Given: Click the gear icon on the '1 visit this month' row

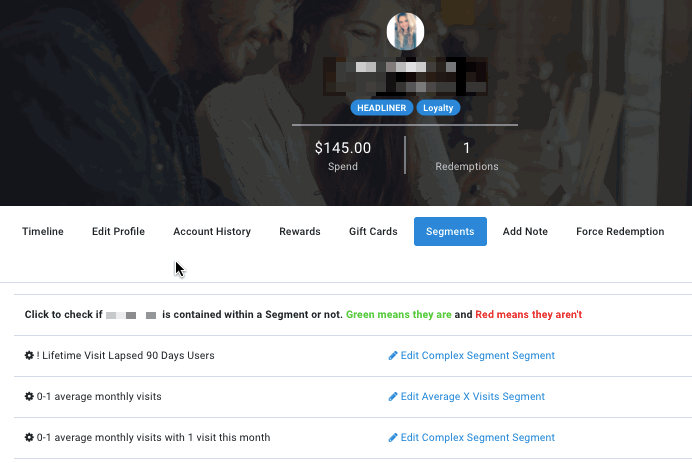Looking at the screenshot, I should point(29,437).
